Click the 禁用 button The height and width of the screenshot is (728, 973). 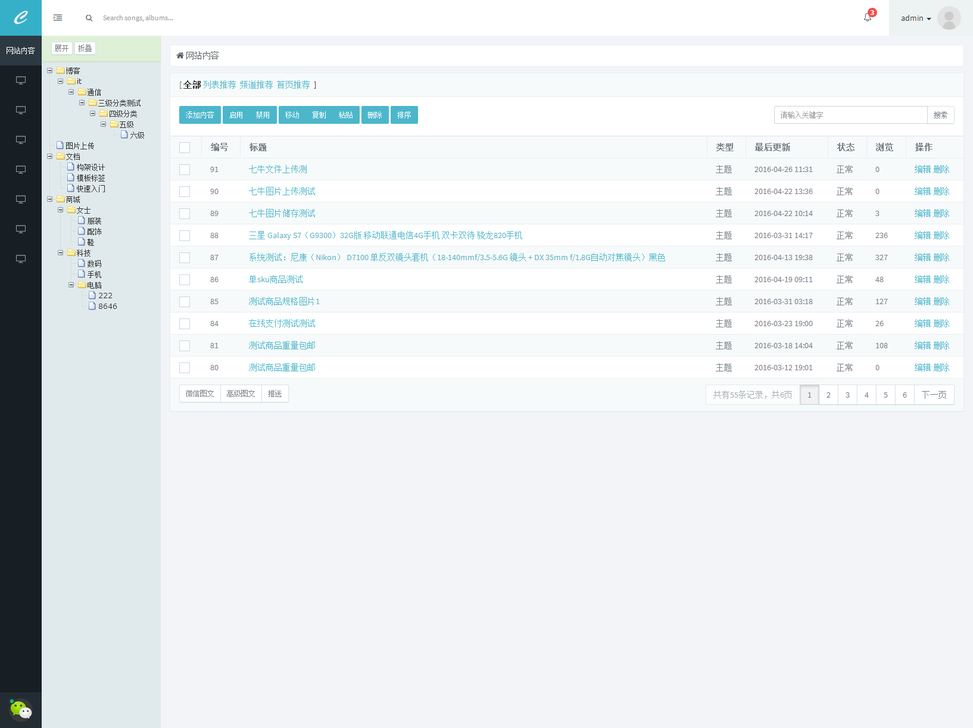pos(263,115)
